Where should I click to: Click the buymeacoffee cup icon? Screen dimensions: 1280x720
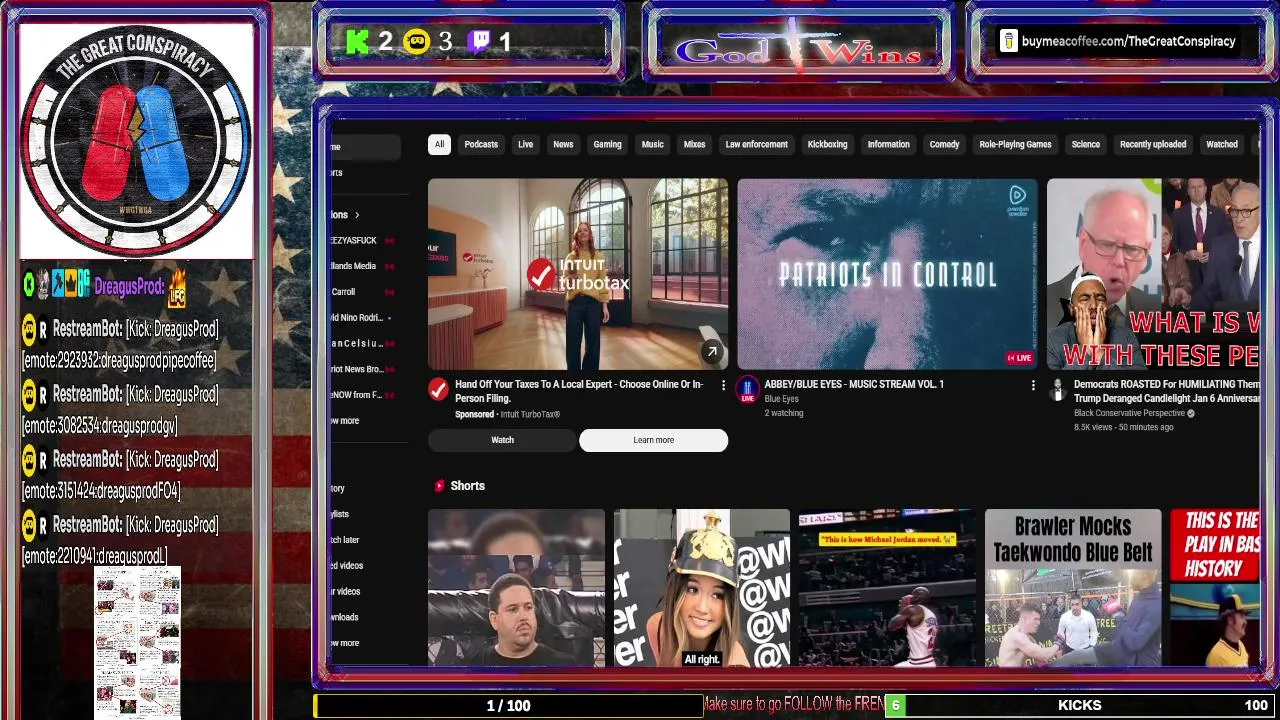[1009, 41]
